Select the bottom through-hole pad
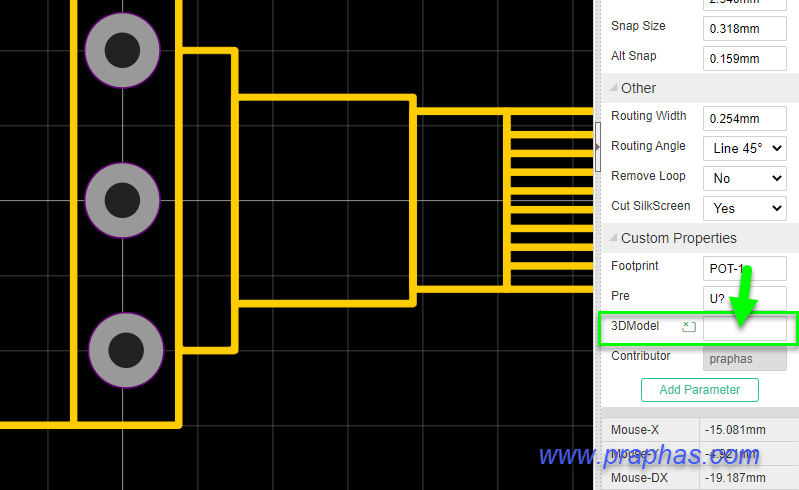 (126, 350)
